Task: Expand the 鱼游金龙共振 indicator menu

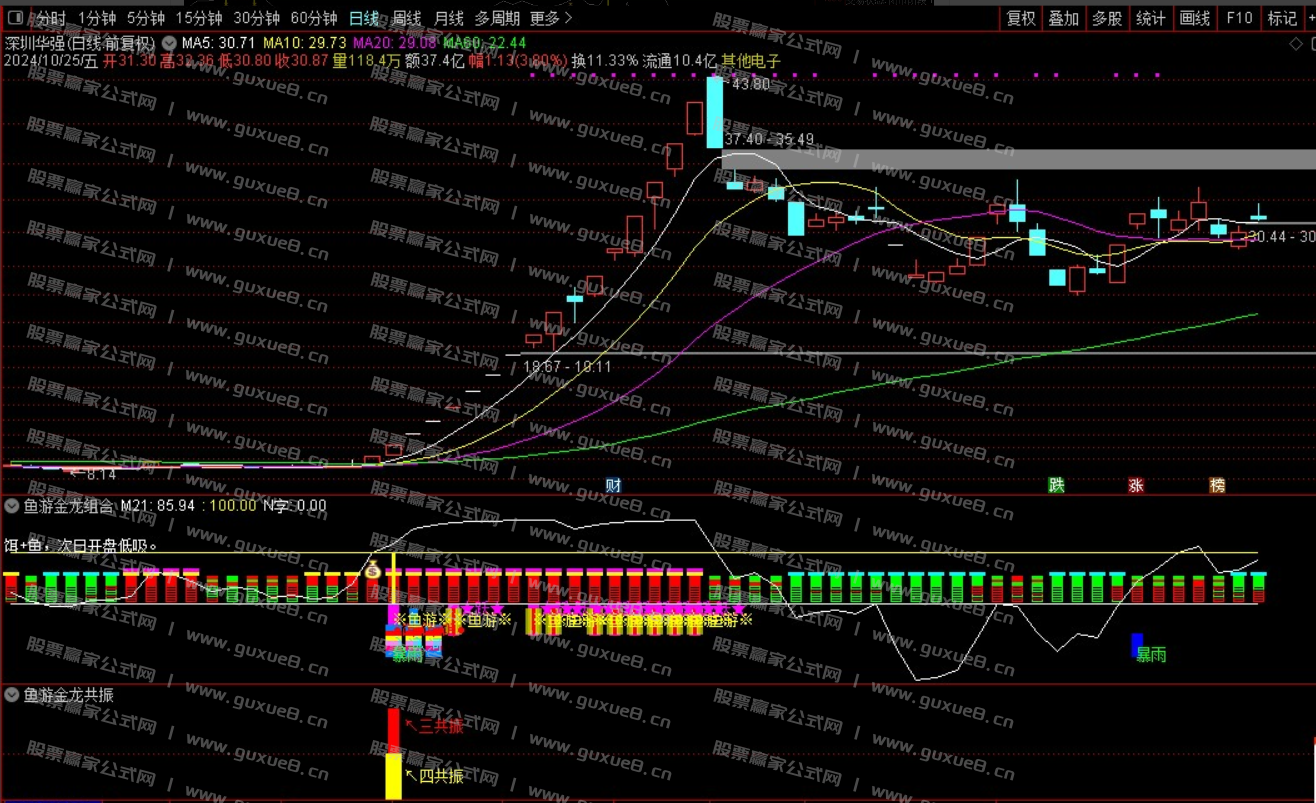Action: click(x=12, y=695)
